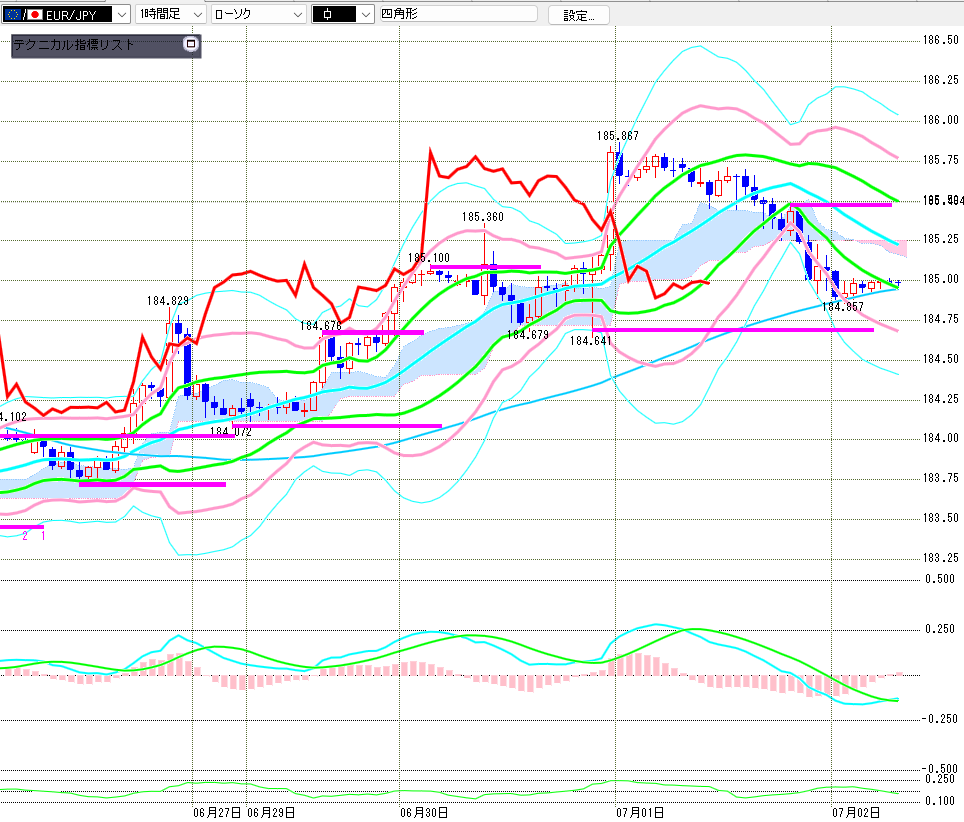This screenshot has height=822, width=964.
Task: Click the 186.00 price axis label
Action: pyautogui.click(x=941, y=120)
